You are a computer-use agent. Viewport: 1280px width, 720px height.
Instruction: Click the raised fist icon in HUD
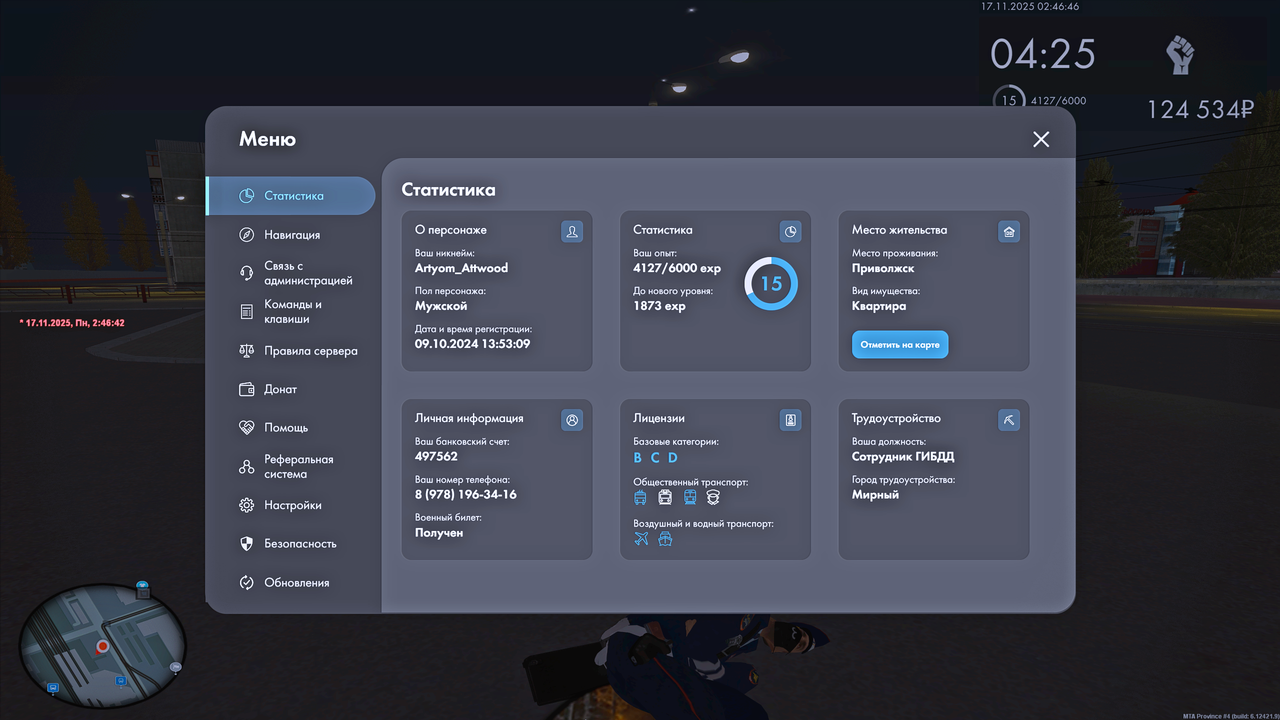pyautogui.click(x=1180, y=54)
